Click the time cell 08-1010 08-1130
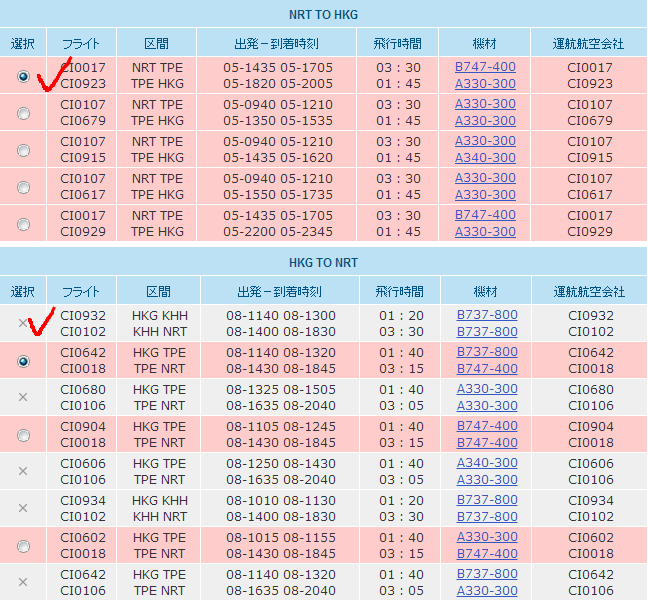The height and width of the screenshot is (600, 648). click(281, 500)
